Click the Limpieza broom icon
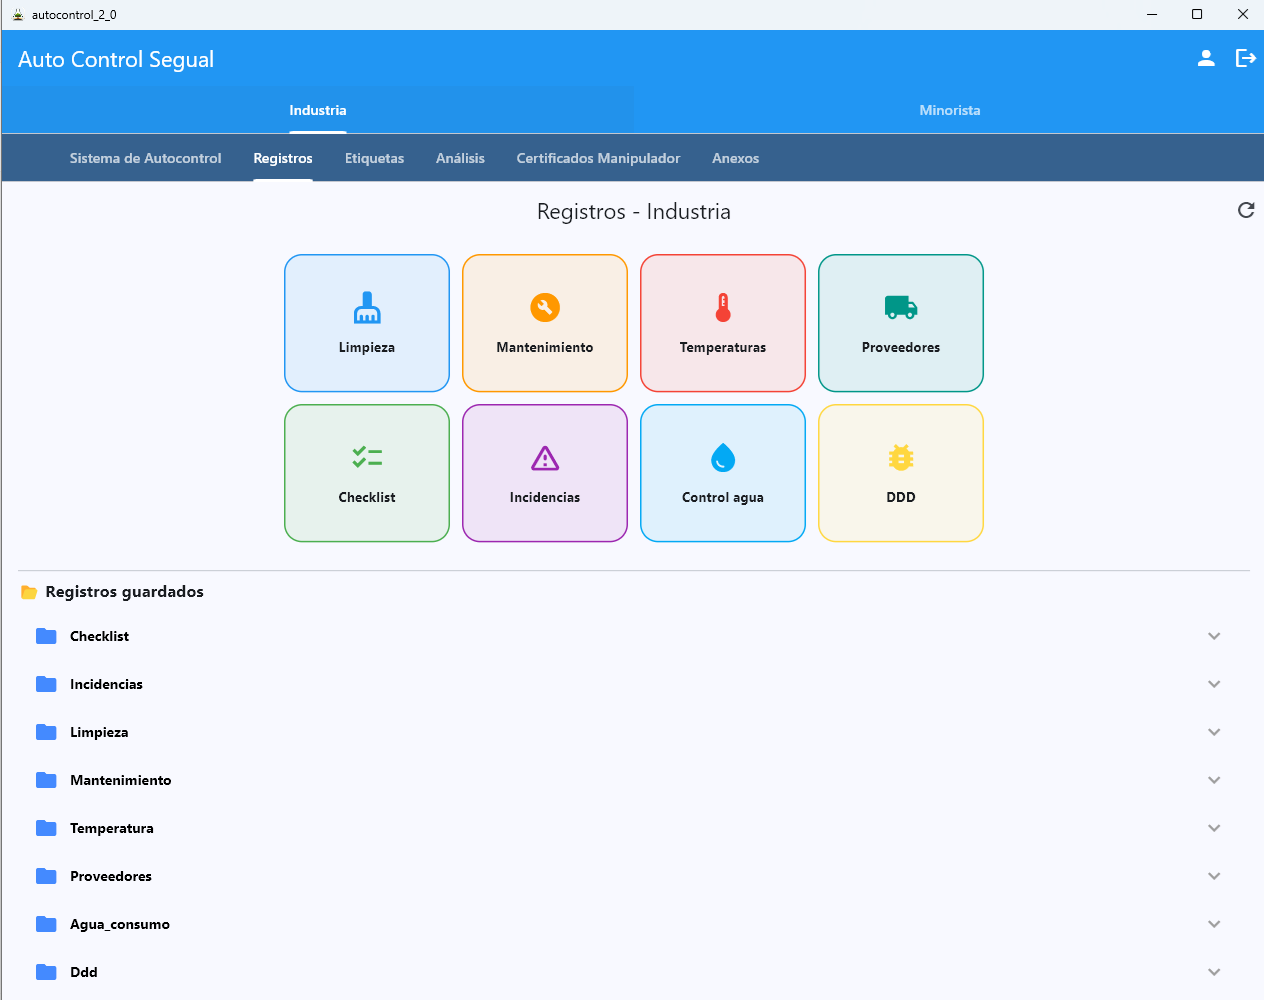 point(367,307)
